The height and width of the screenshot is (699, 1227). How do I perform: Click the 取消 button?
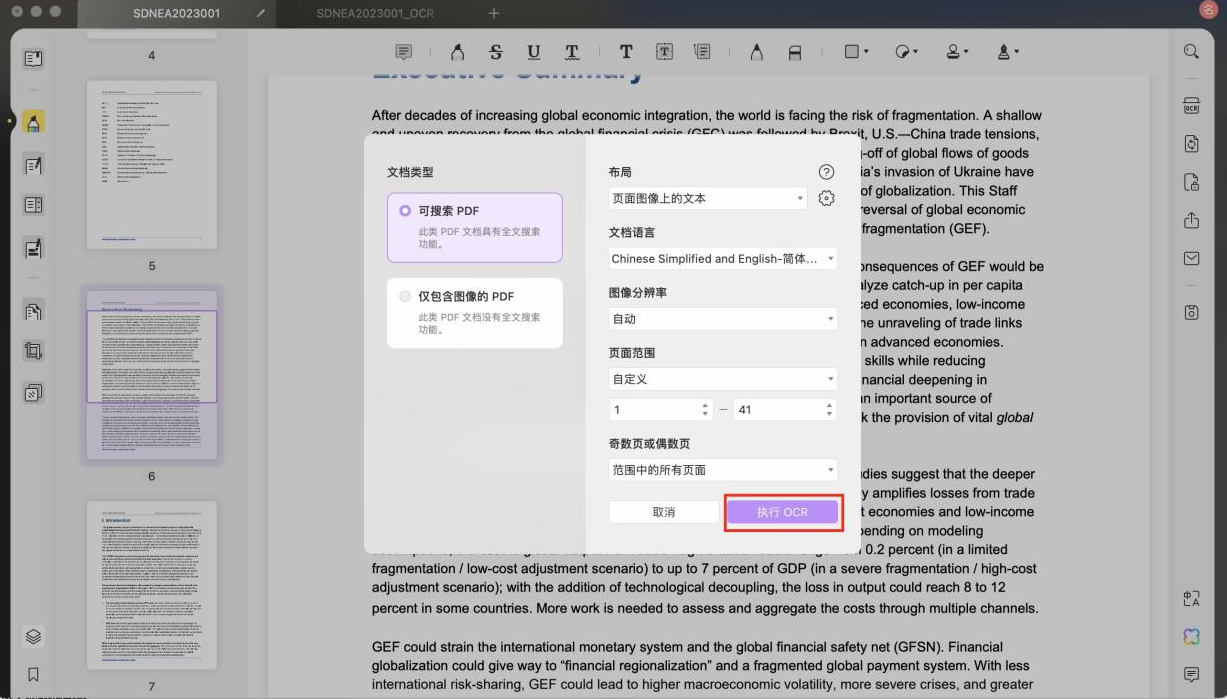[x=664, y=512]
